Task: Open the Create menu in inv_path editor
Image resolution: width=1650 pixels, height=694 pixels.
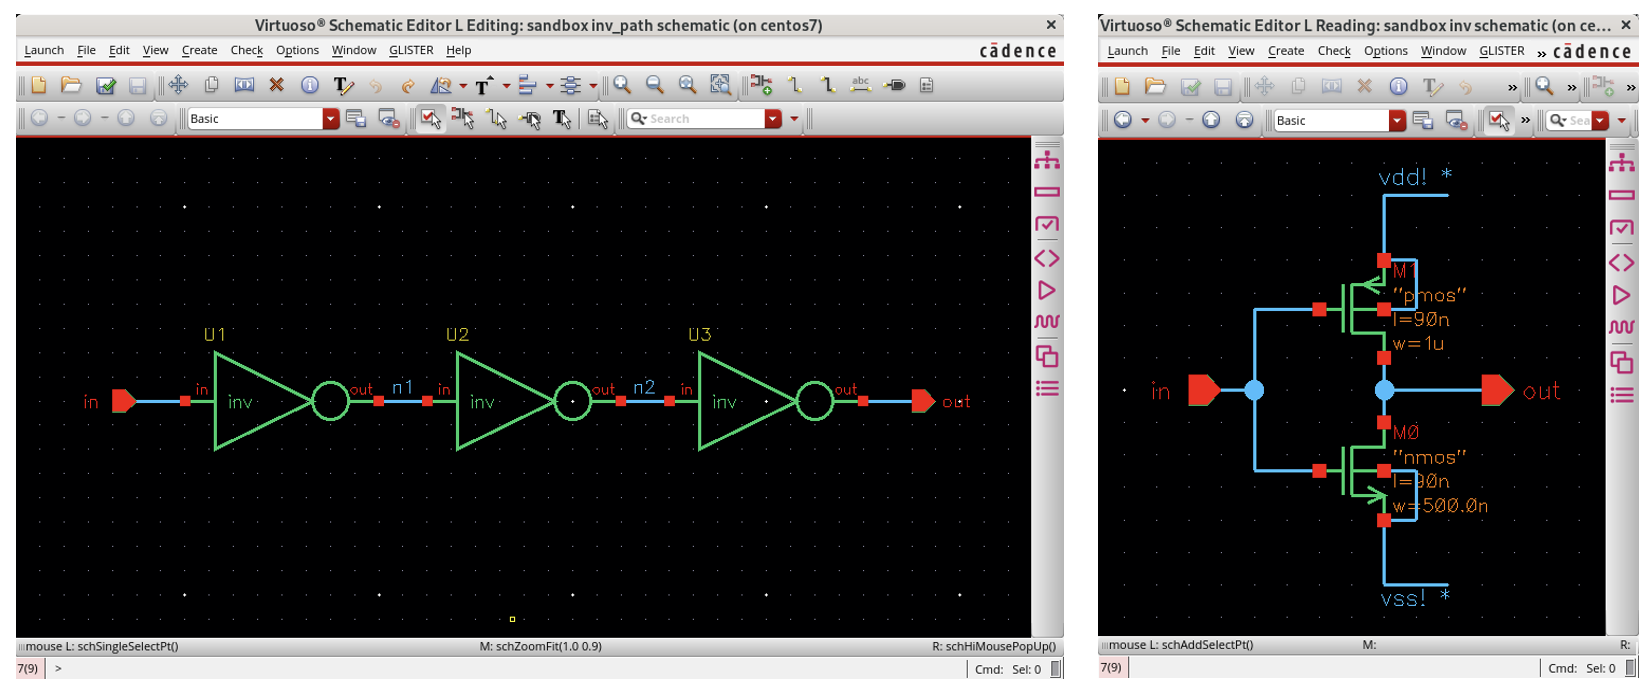Action: click(x=199, y=50)
